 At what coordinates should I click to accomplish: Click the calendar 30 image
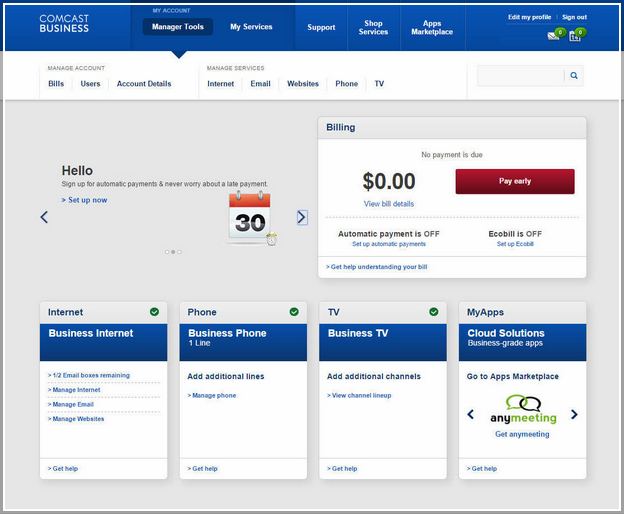pyautogui.click(x=252, y=218)
